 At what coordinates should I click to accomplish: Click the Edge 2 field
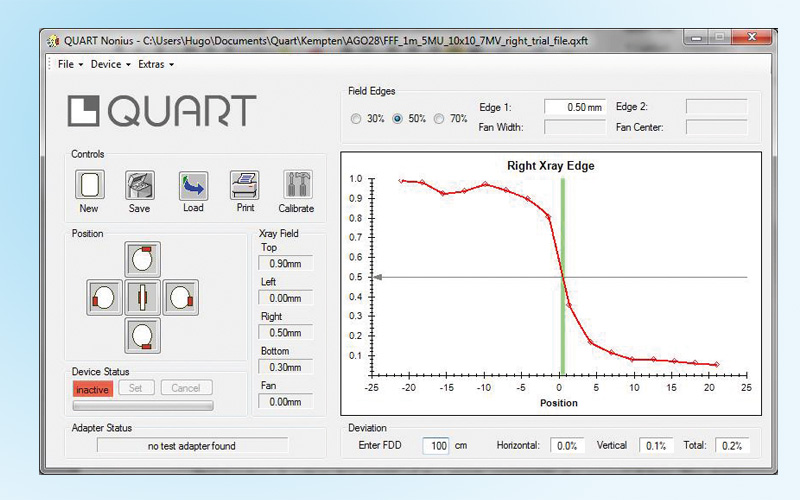tap(716, 107)
